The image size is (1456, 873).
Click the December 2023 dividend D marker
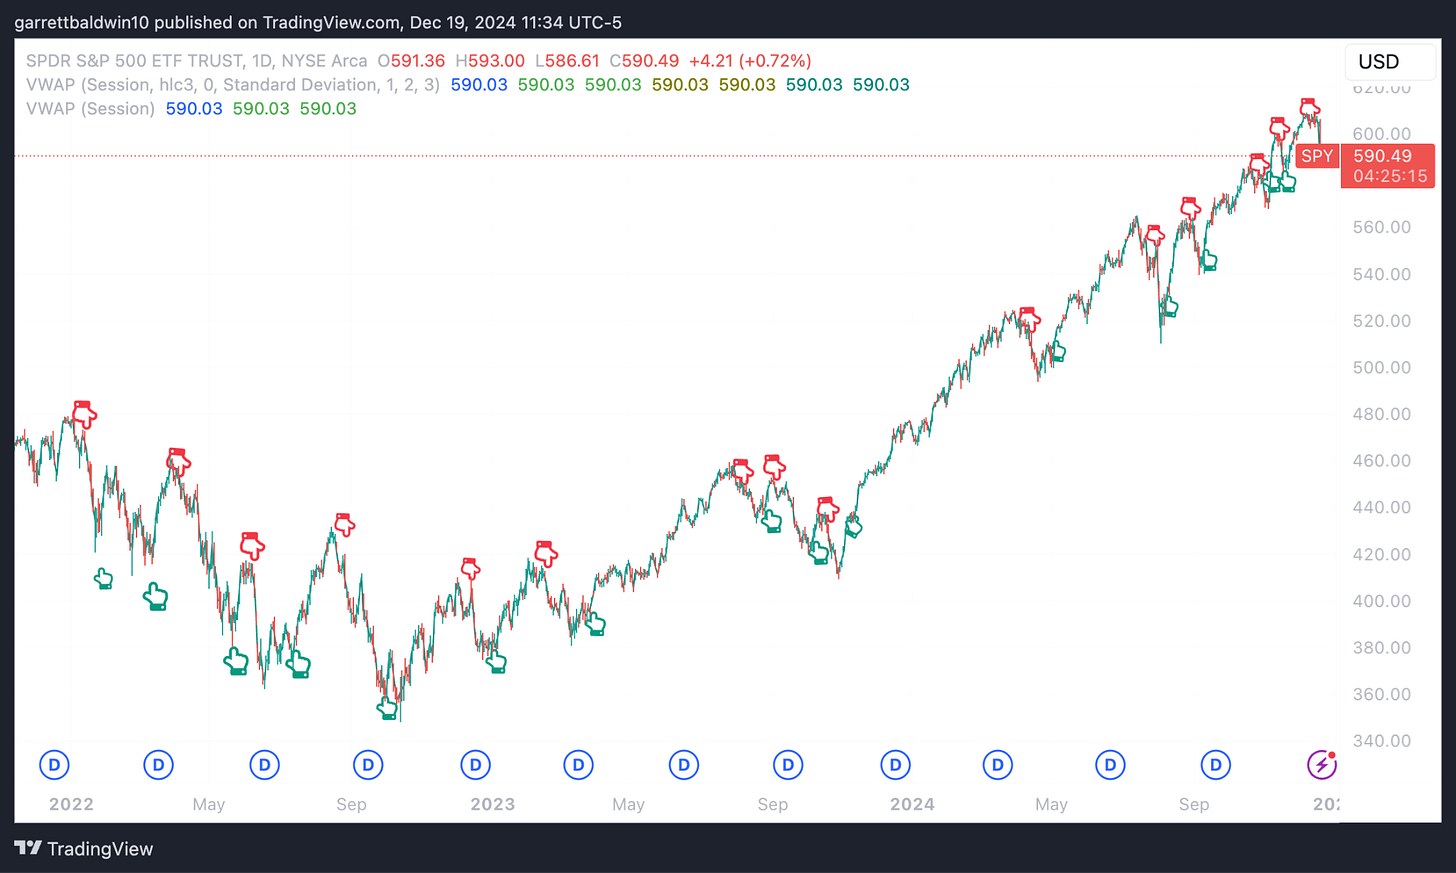[x=895, y=765]
